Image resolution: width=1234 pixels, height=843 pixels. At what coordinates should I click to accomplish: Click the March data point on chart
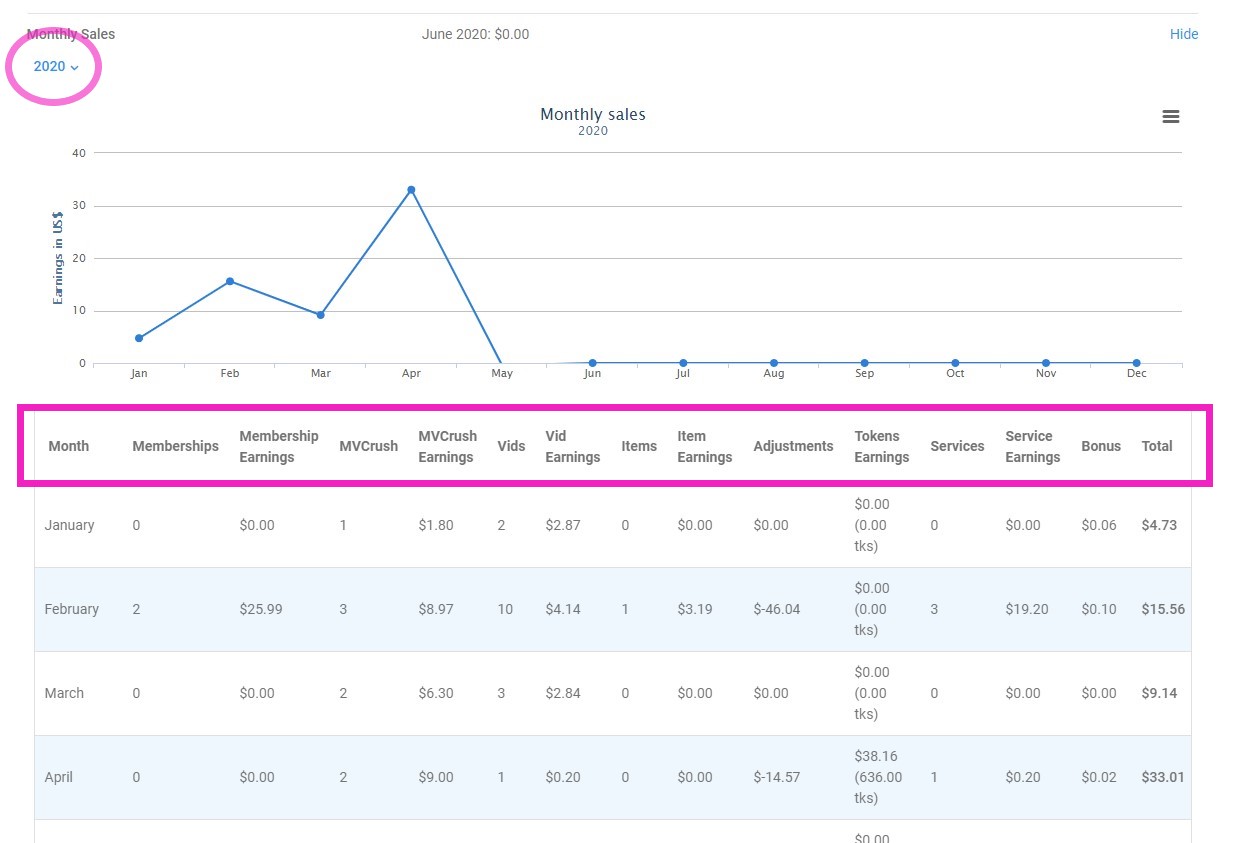click(x=320, y=315)
